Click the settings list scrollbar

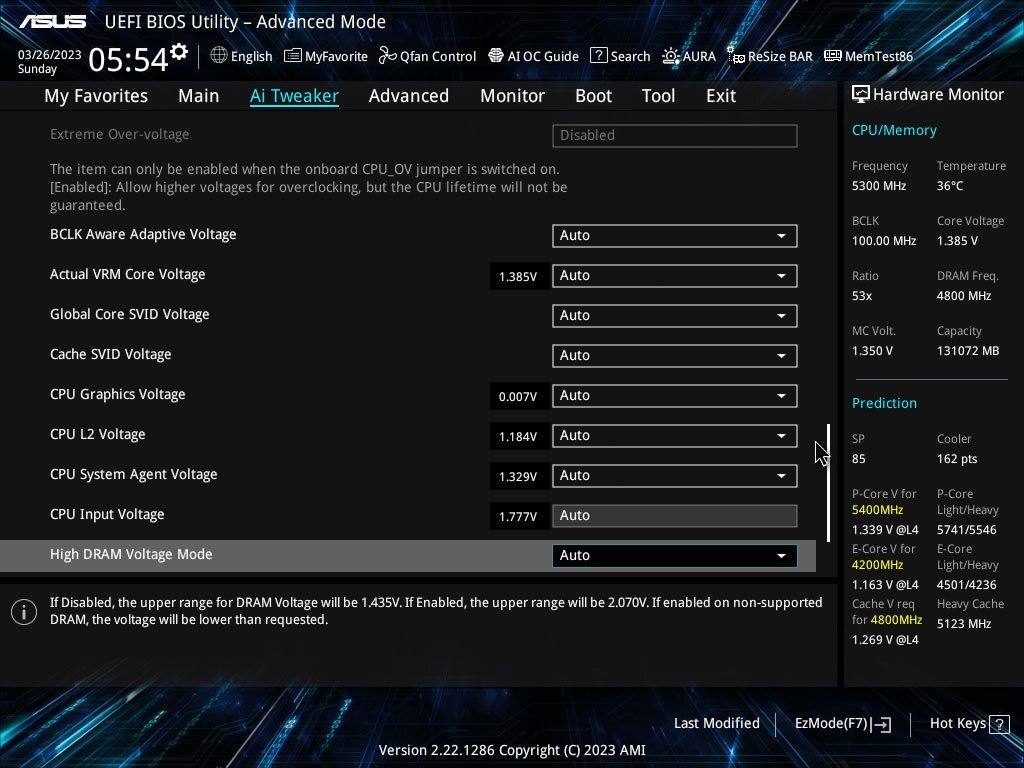(x=829, y=483)
